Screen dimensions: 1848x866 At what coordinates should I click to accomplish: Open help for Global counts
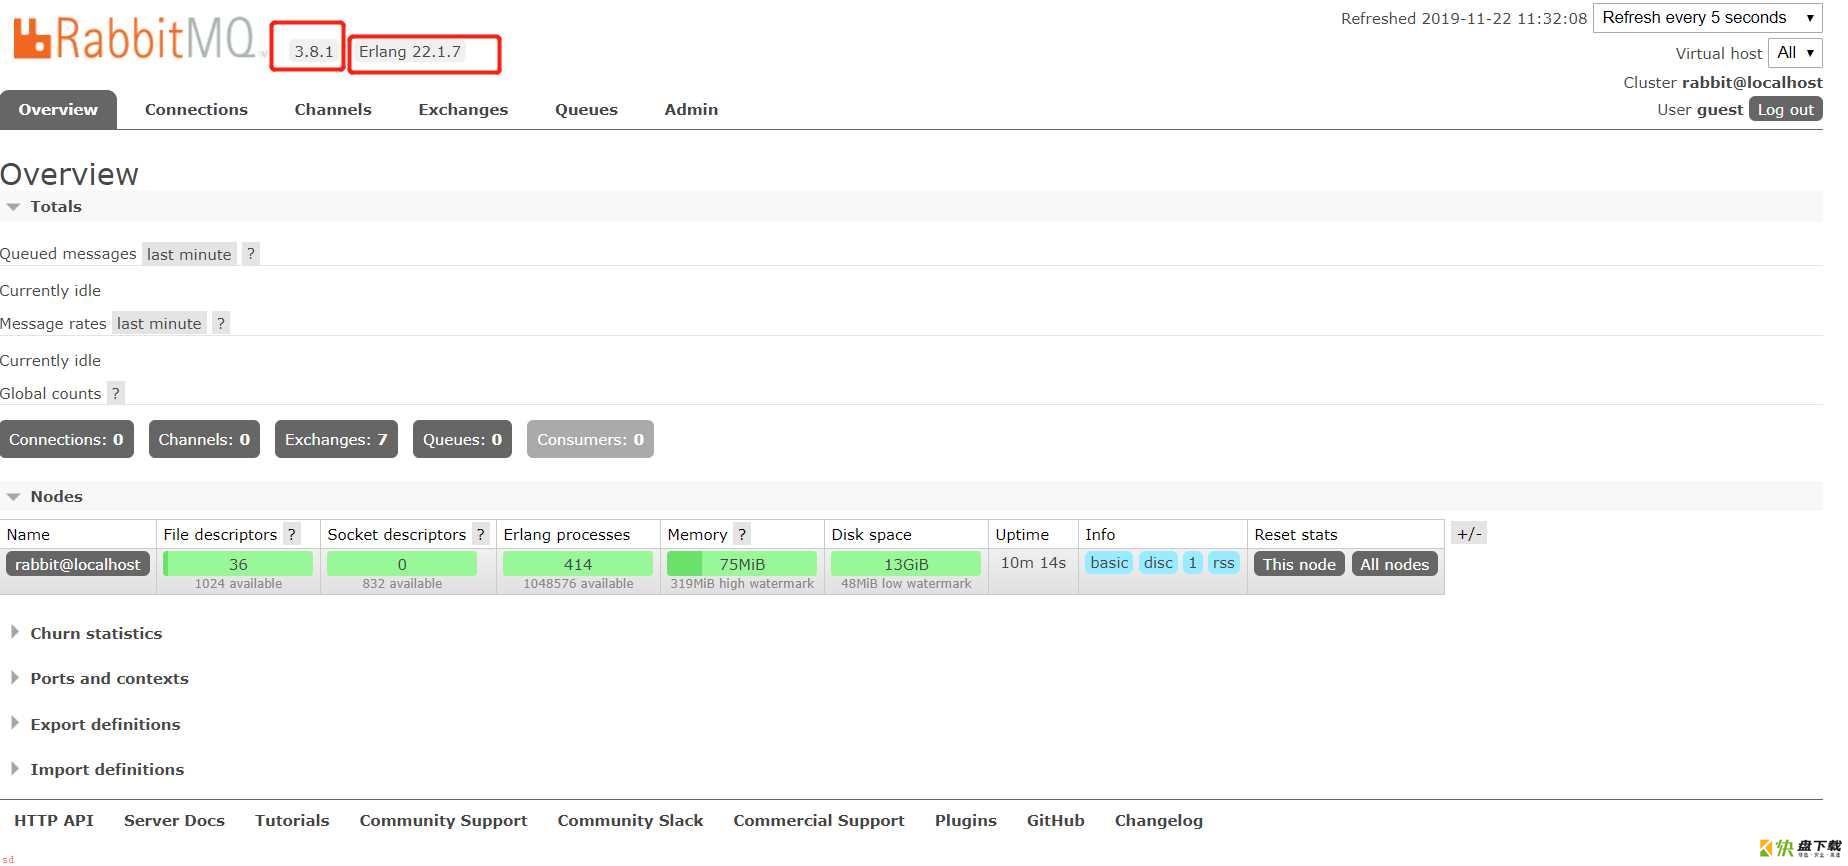tap(116, 393)
